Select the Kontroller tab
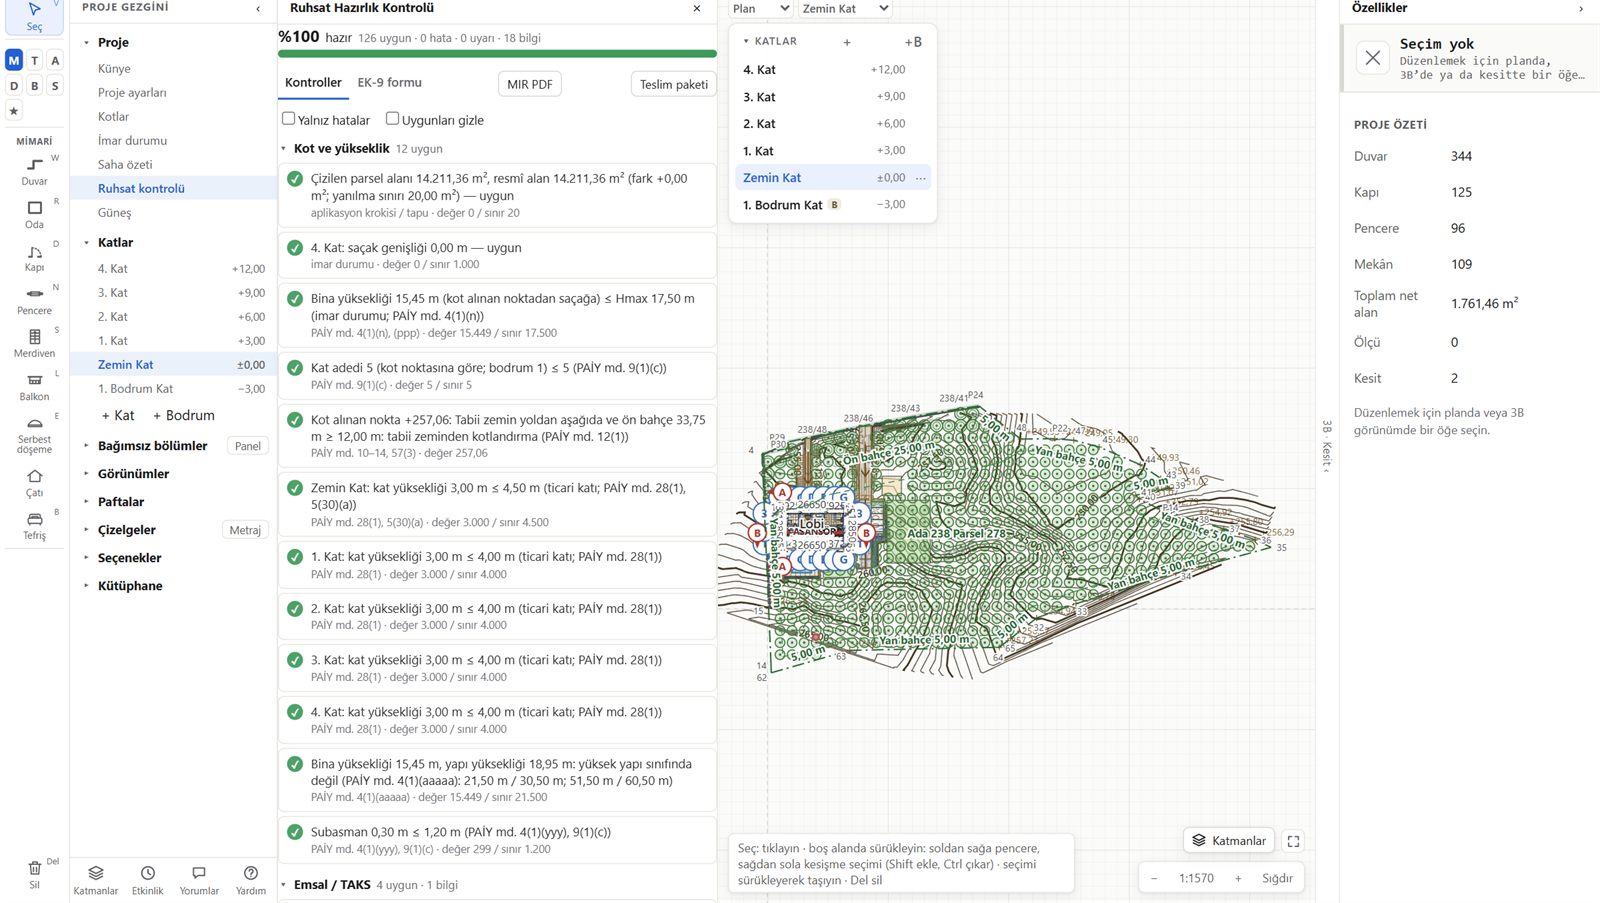1600x903 pixels. [x=313, y=83]
